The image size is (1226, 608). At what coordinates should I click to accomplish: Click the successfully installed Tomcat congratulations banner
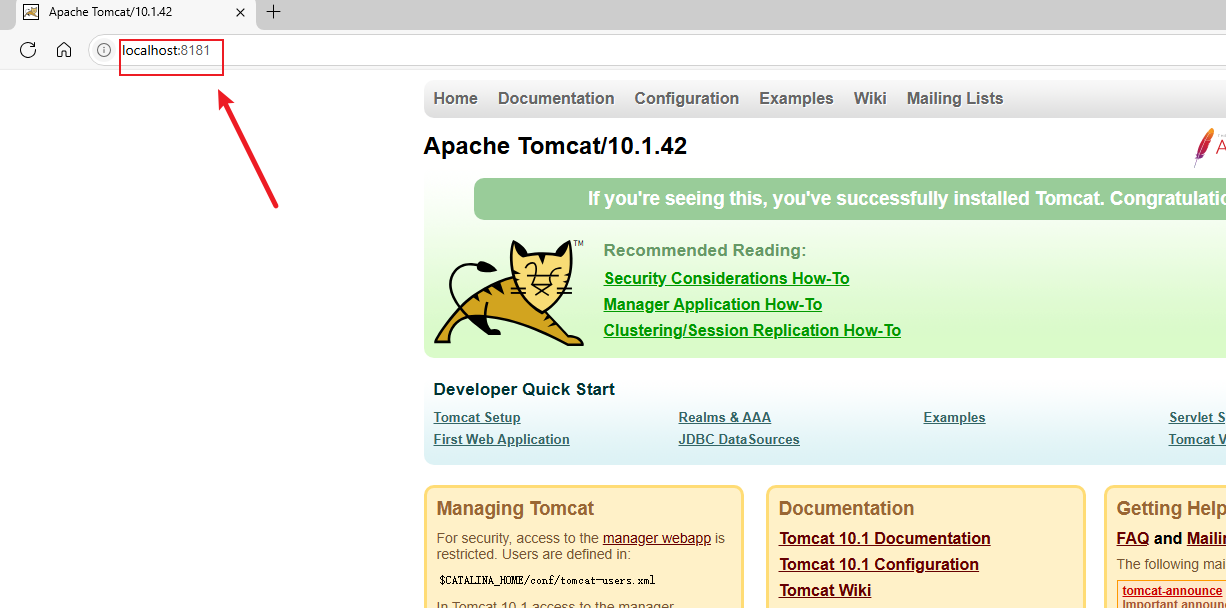coord(850,198)
